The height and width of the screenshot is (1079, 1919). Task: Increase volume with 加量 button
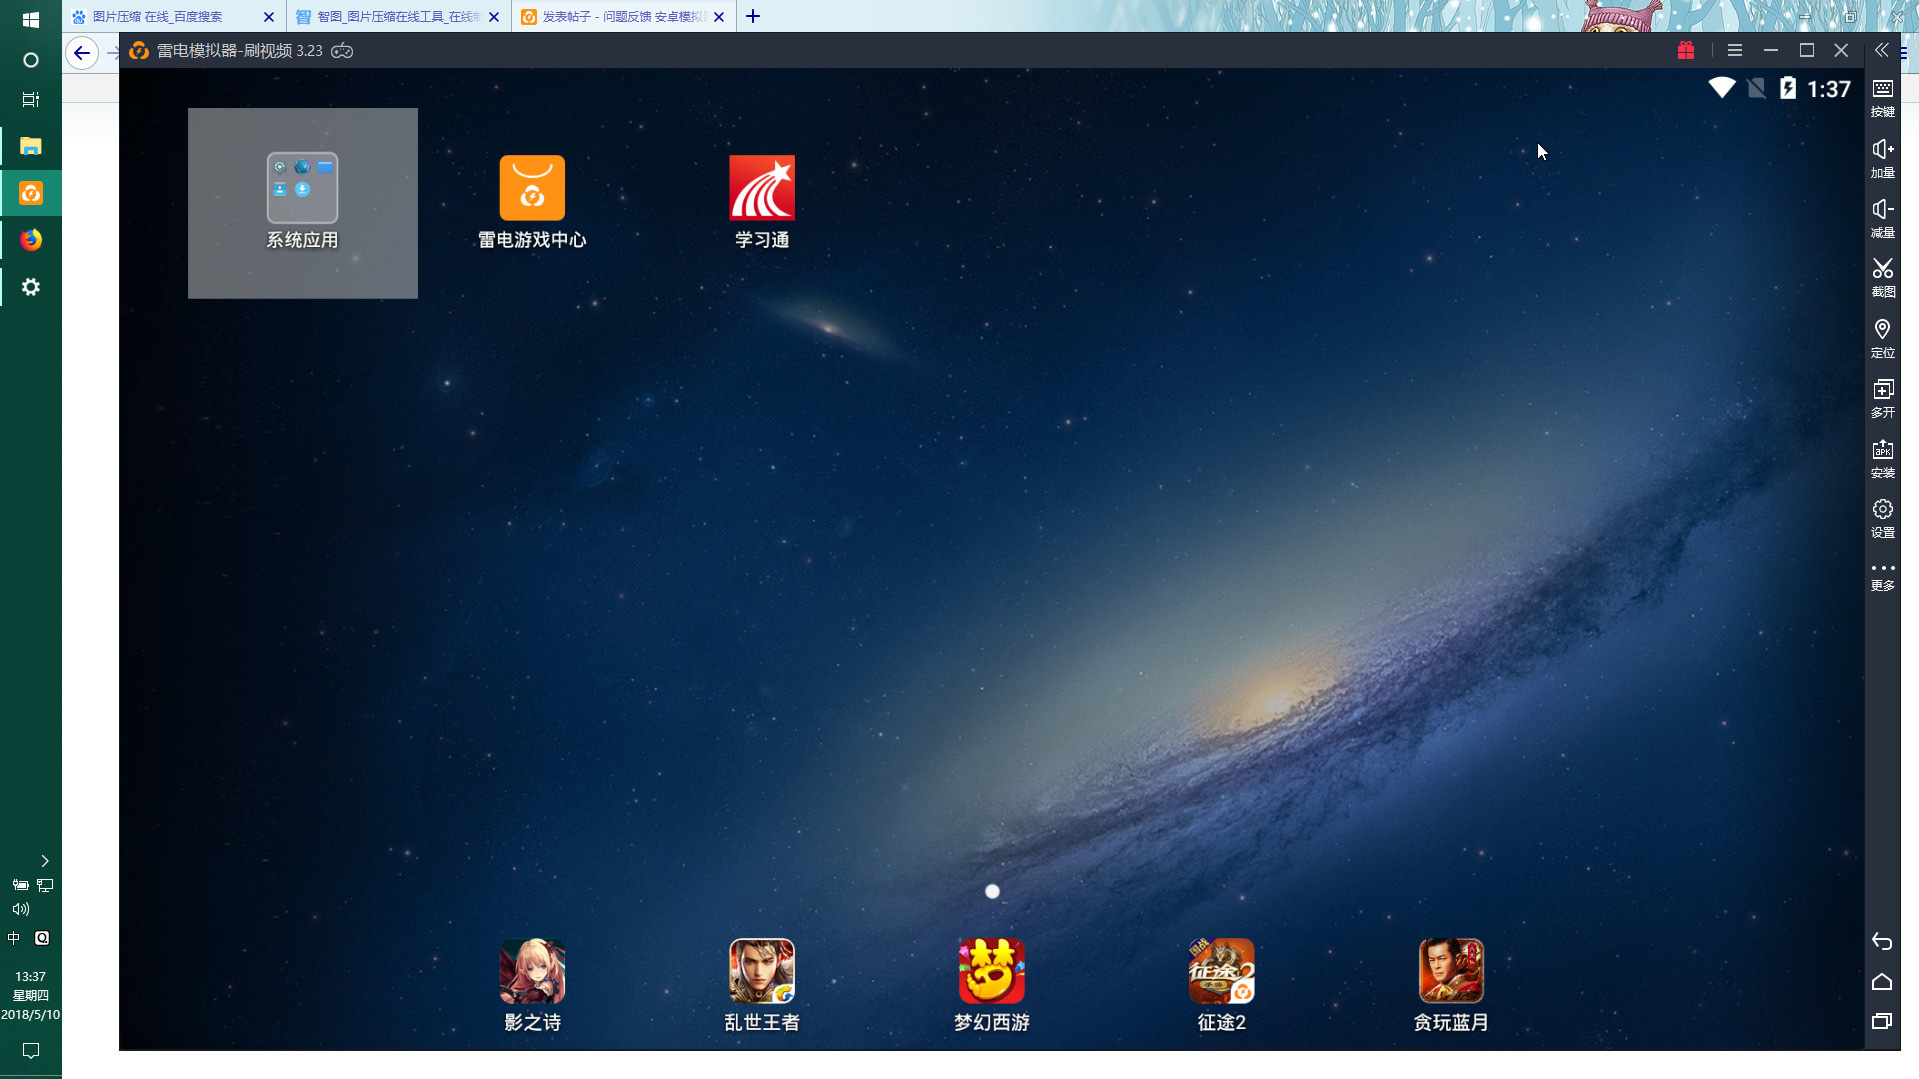point(1882,157)
